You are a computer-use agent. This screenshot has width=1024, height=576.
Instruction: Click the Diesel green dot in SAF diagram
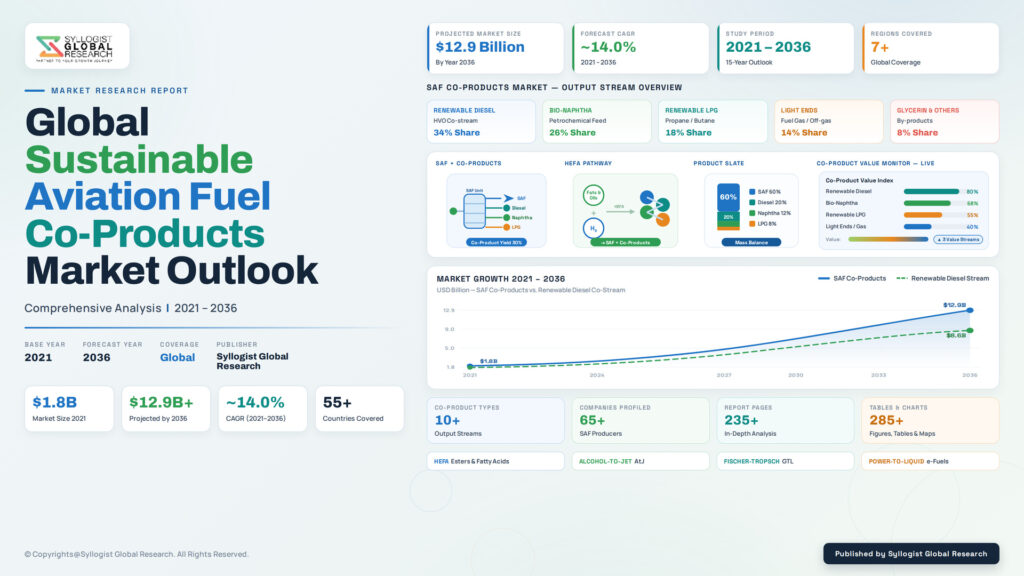pos(506,208)
